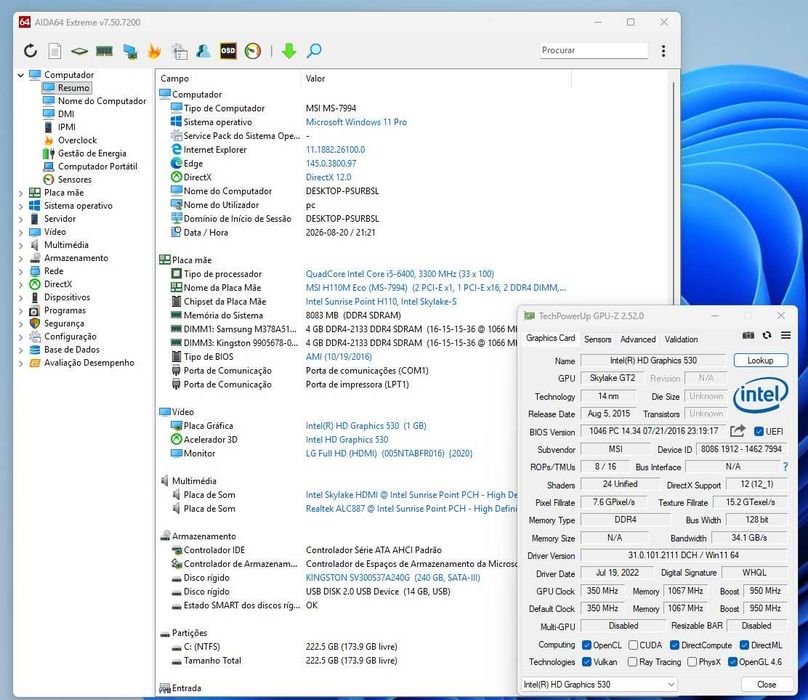This screenshot has height=700, width=808.
Task: Expand the Placa mãe tree node
Action: tap(21, 193)
